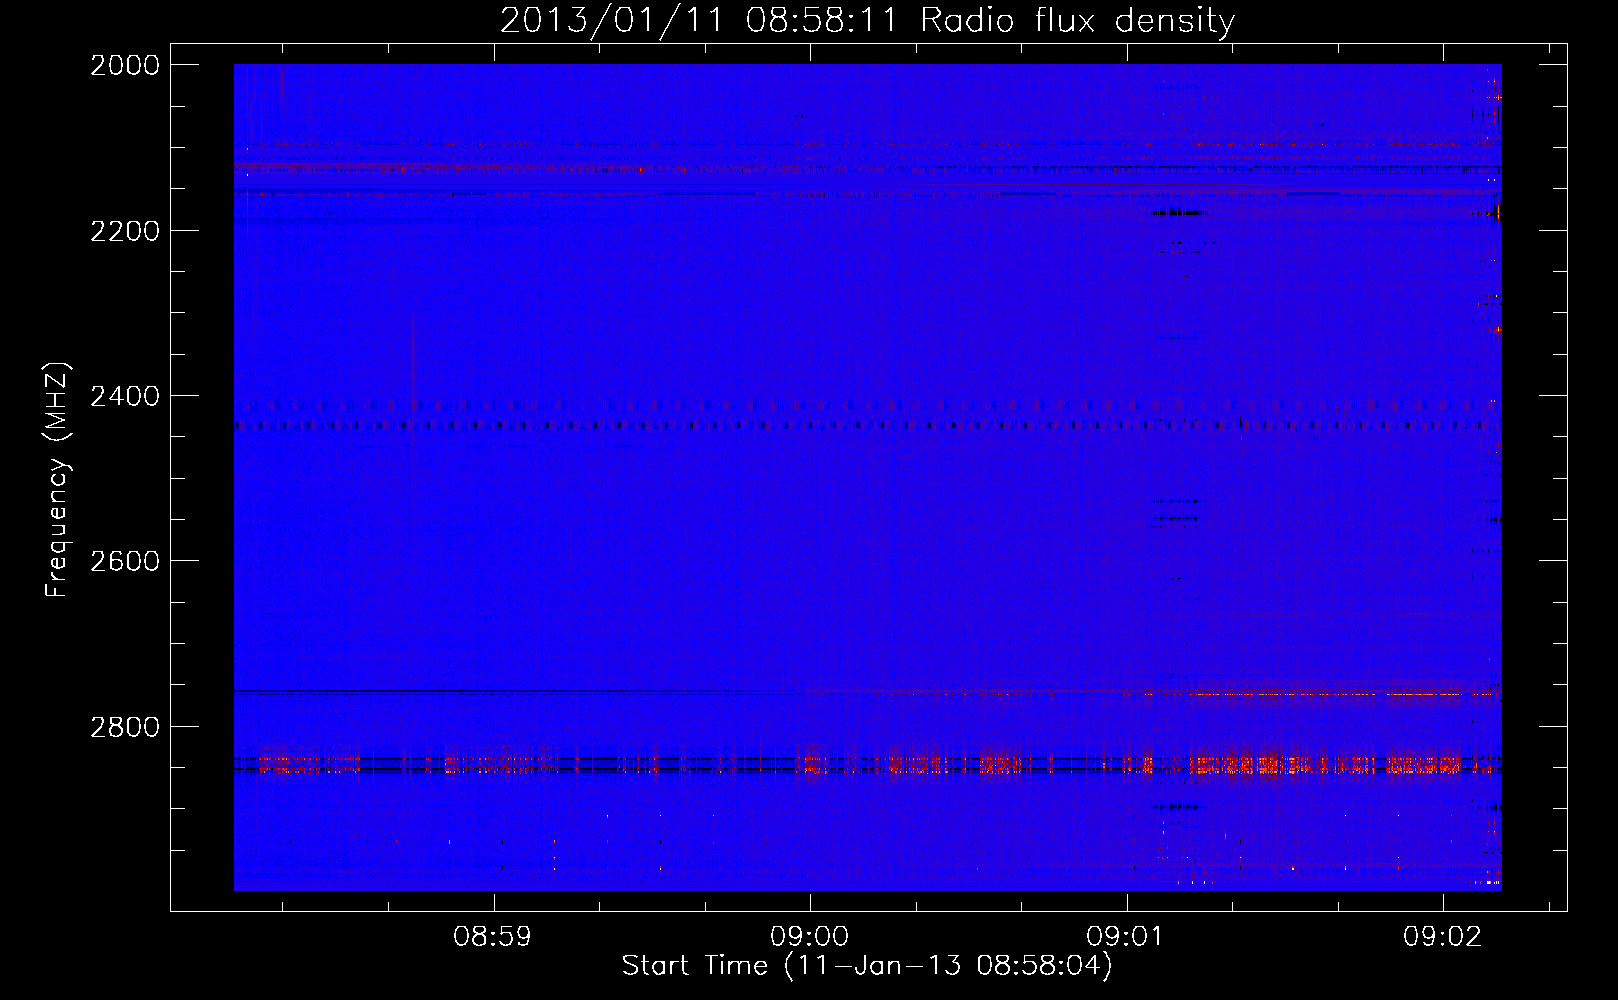
Task: Click the Y-axis label "Frequency (MHZ)"
Action: tap(58, 480)
